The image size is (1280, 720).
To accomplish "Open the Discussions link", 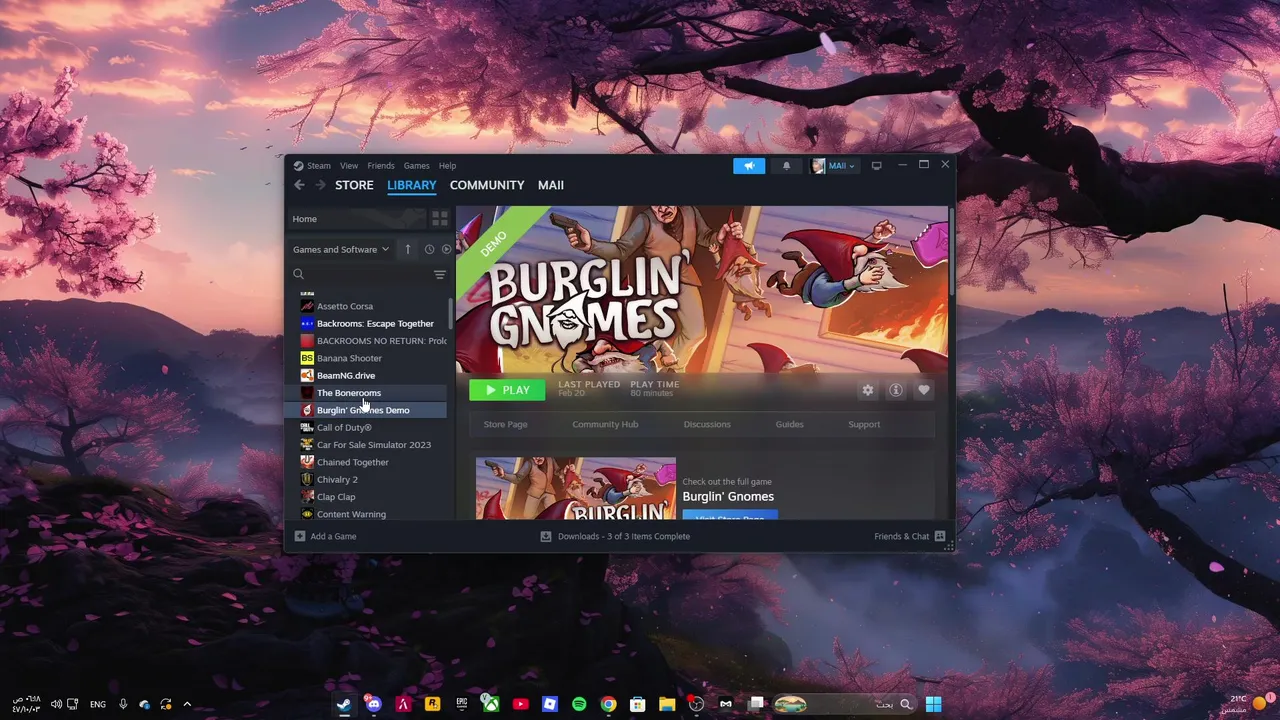I will coord(707,424).
